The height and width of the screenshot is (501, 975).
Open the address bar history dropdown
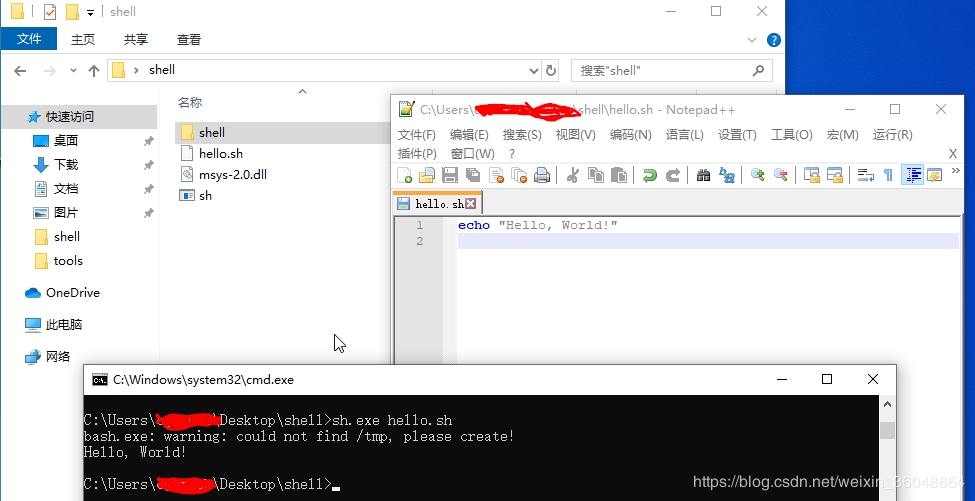533,71
